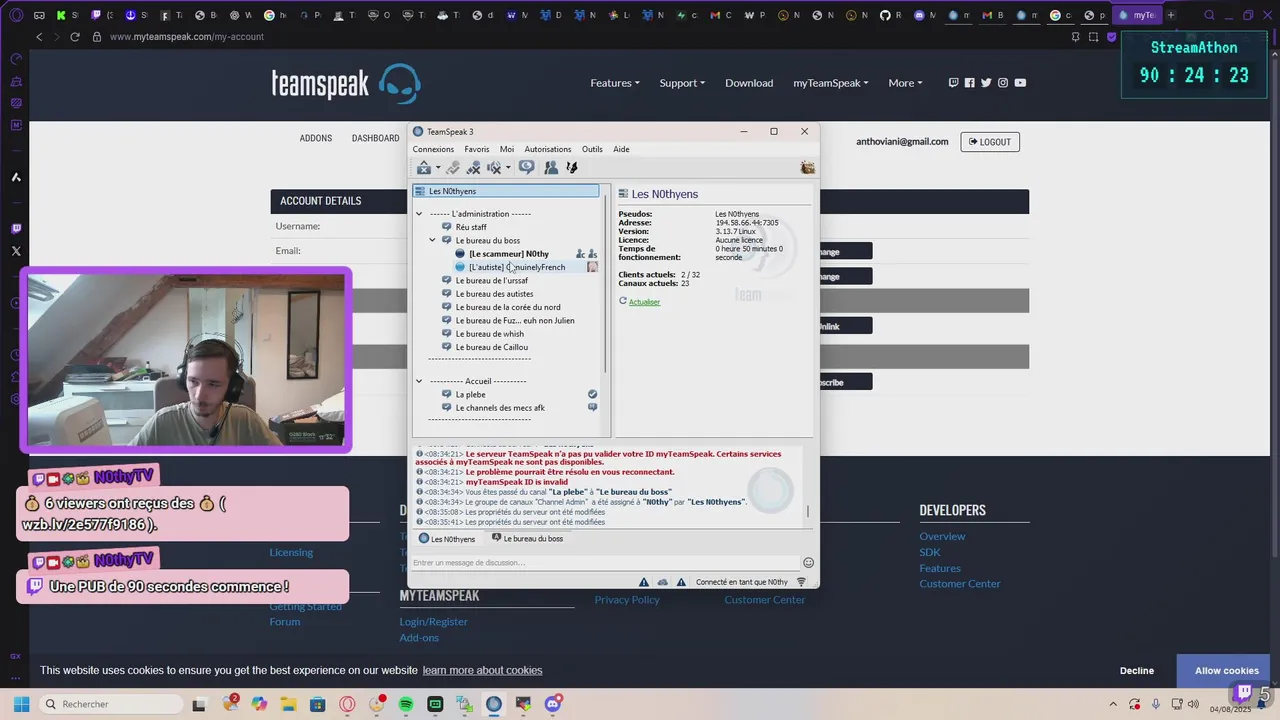The height and width of the screenshot is (720, 1280).
Task: Open the Support dropdown on the TeamSpeak website
Action: [x=682, y=83]
